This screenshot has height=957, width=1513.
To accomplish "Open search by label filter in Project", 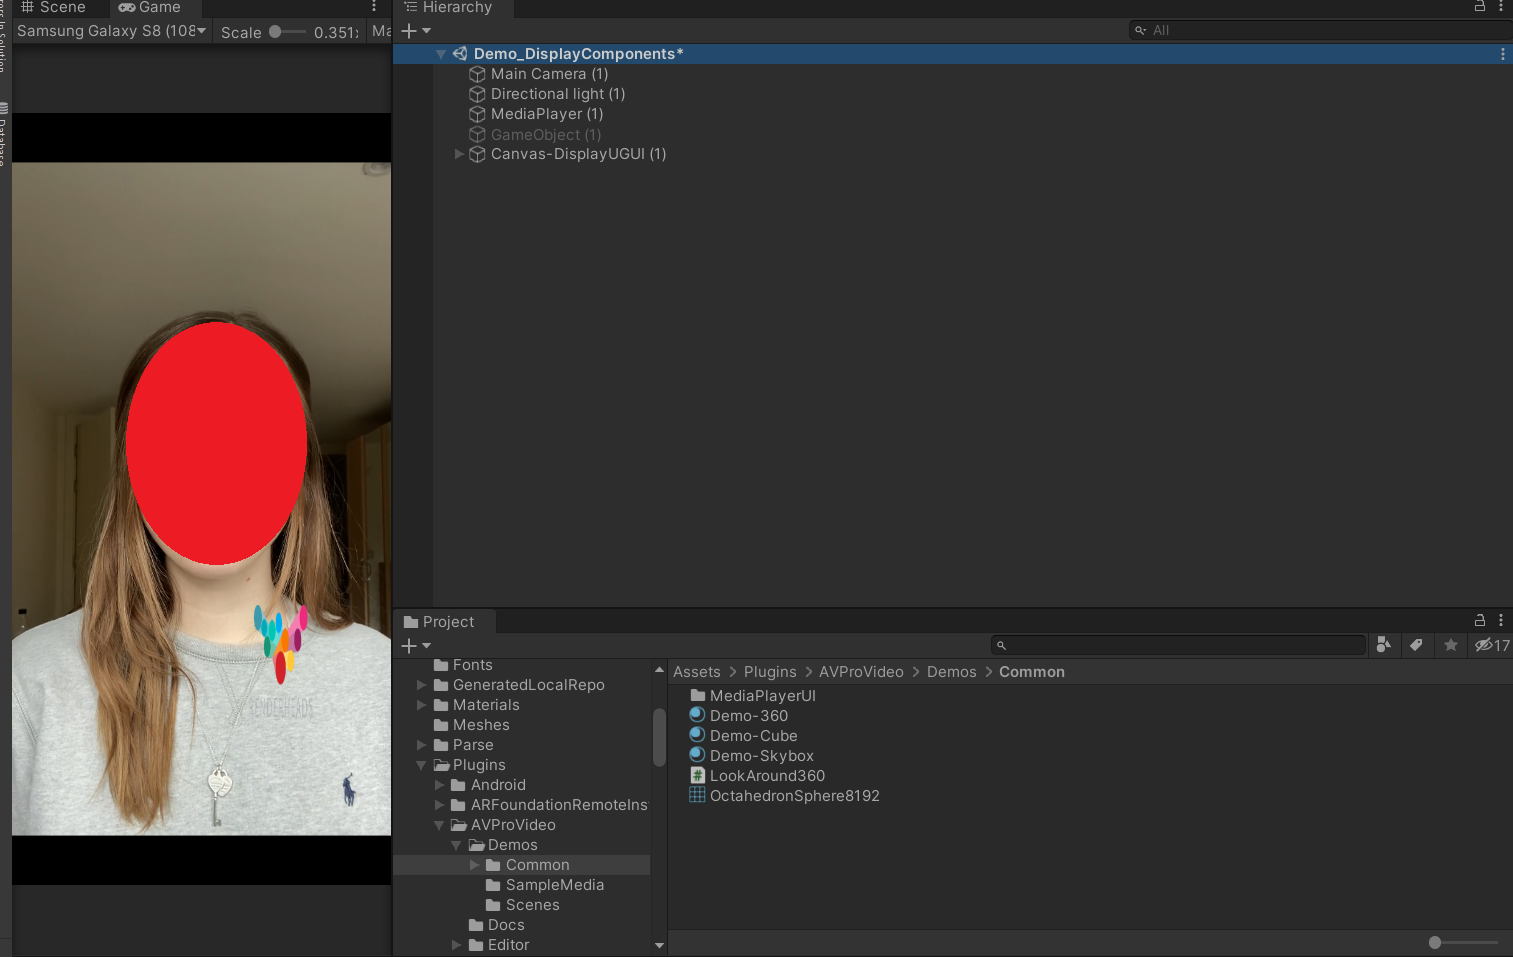I will [x=1417, y=645].
